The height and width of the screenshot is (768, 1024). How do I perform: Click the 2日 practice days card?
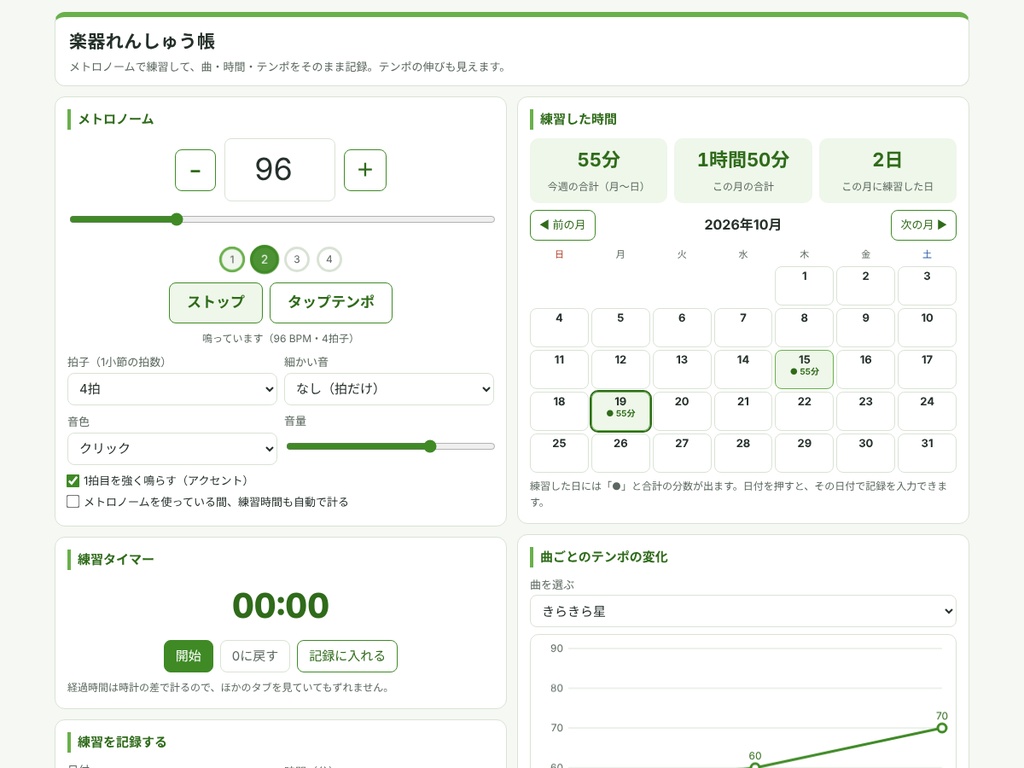(888, 170)
